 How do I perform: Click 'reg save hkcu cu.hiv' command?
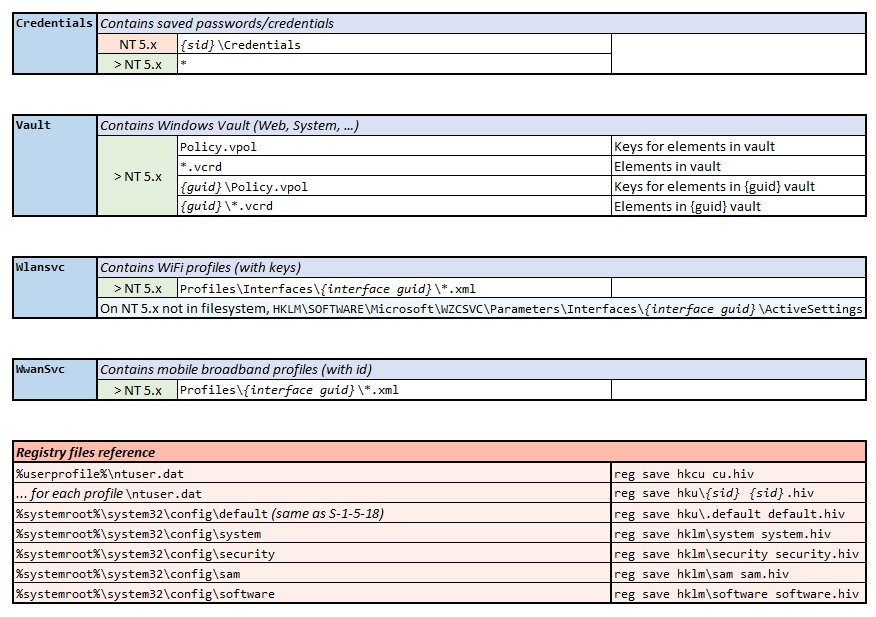click(684, 474)
